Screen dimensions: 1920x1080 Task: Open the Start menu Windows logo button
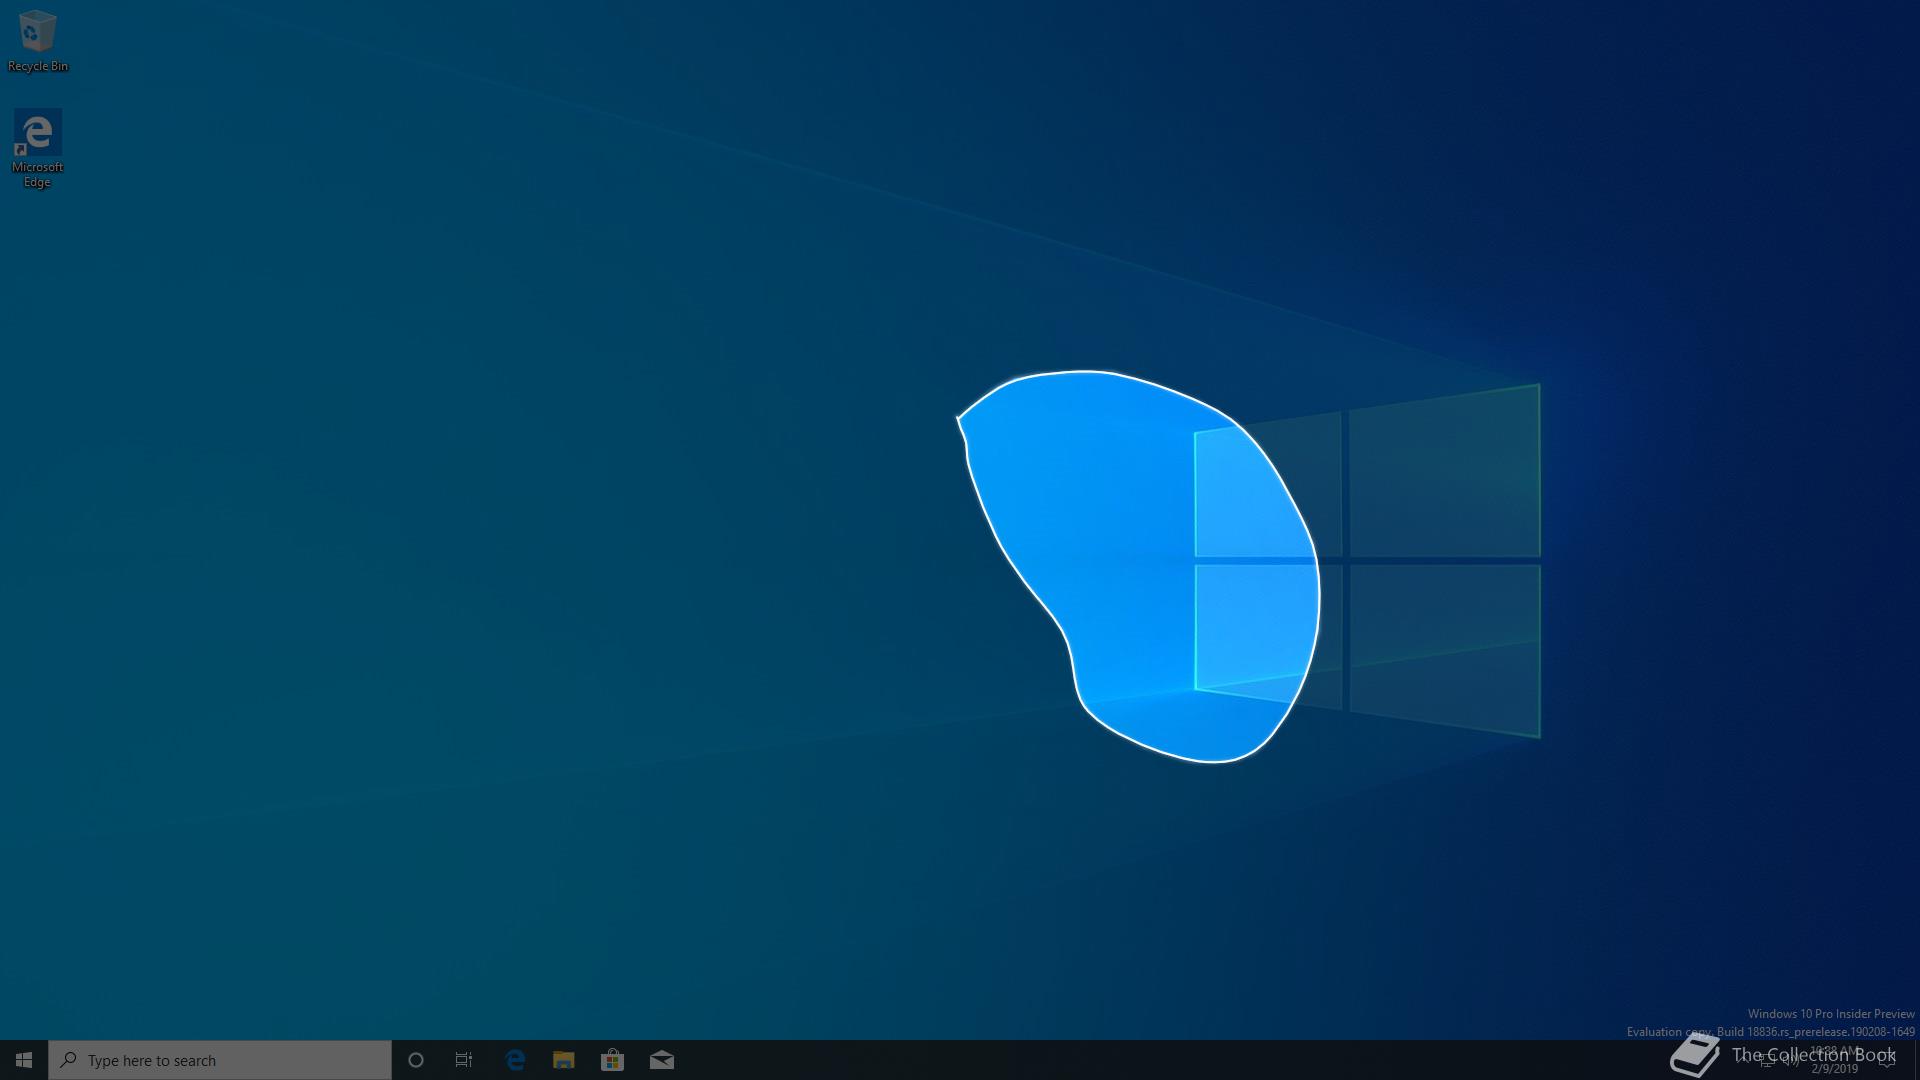(24, 1060)
